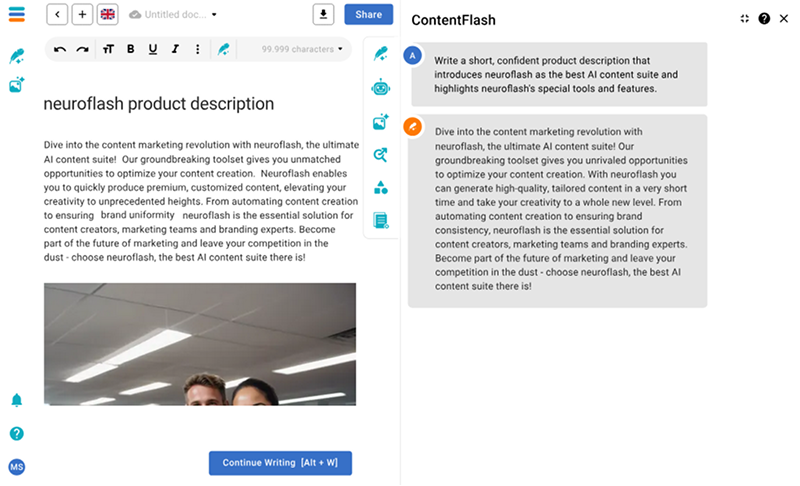Viewport: 800px width, 486px height.
Task: Open the chatbot robot tool
Action: tap(381, 87)
